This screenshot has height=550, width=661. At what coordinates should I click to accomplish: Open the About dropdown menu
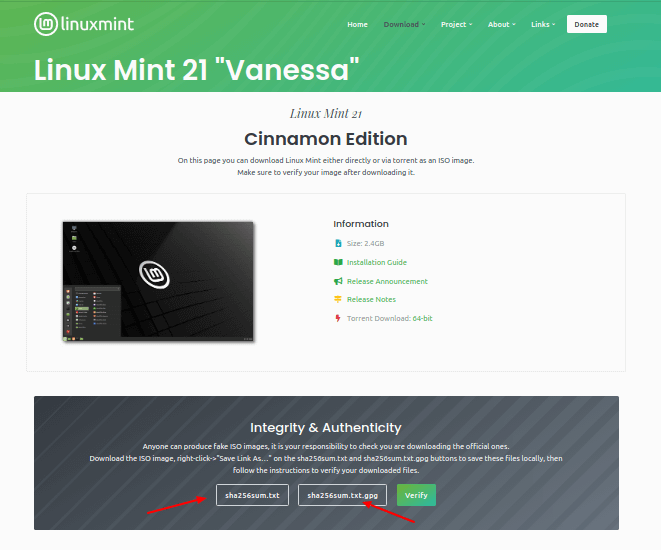(502, 24)
